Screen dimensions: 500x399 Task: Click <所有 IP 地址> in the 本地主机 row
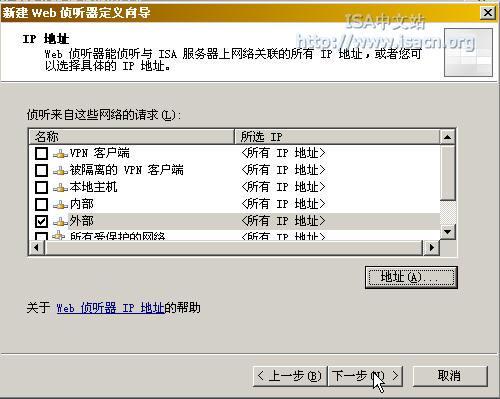(x=283, y=187)
